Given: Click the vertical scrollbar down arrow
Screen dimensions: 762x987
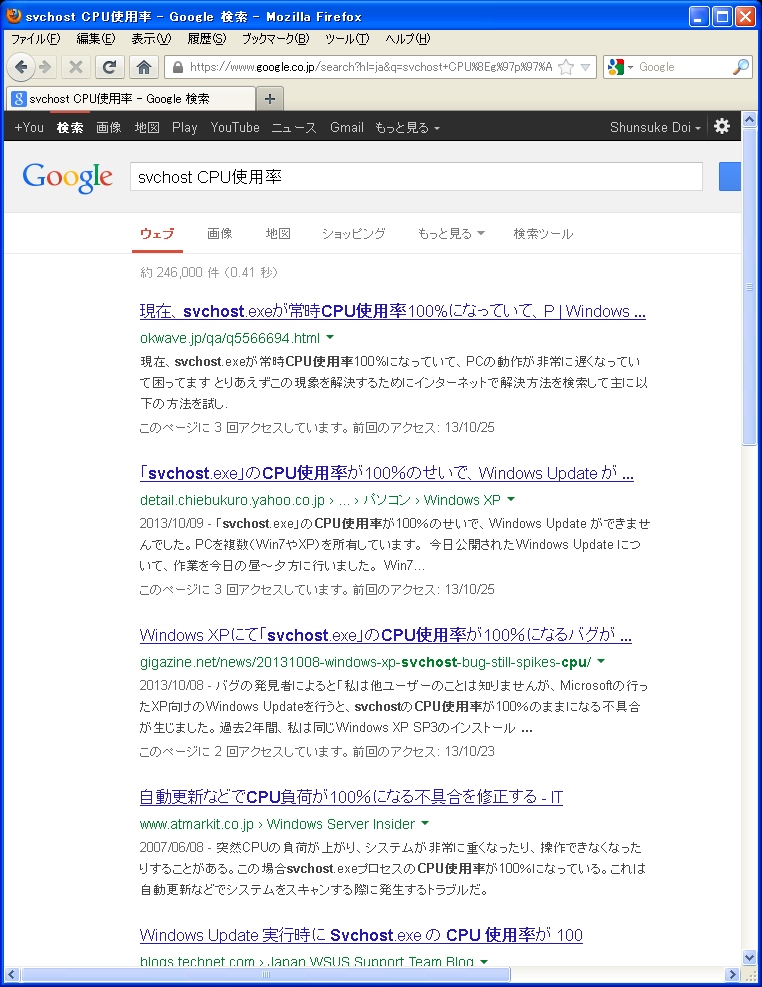Looking at the screenshot, I should (750, 957).
